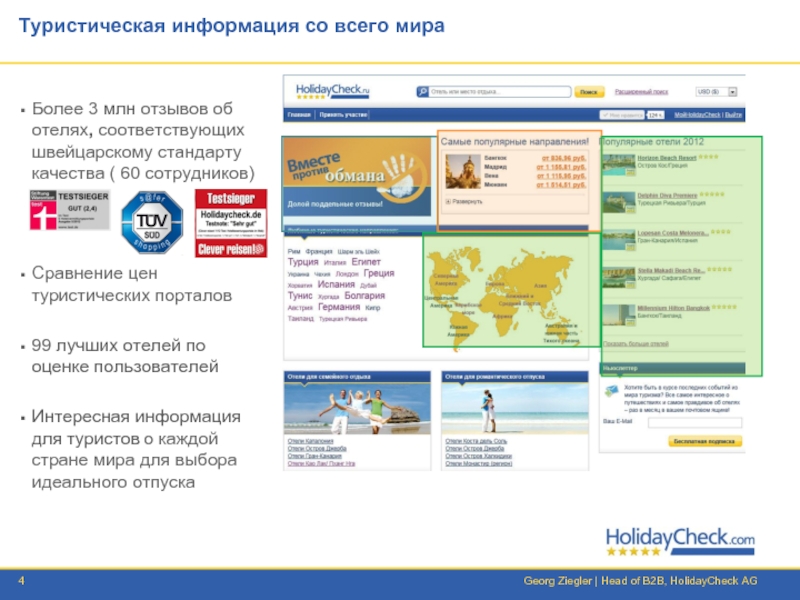Click the Delphin Diva Premiere thumbnail image
Image resolution: width=800 pixels, height=600 pixels.
coord(619,203)
